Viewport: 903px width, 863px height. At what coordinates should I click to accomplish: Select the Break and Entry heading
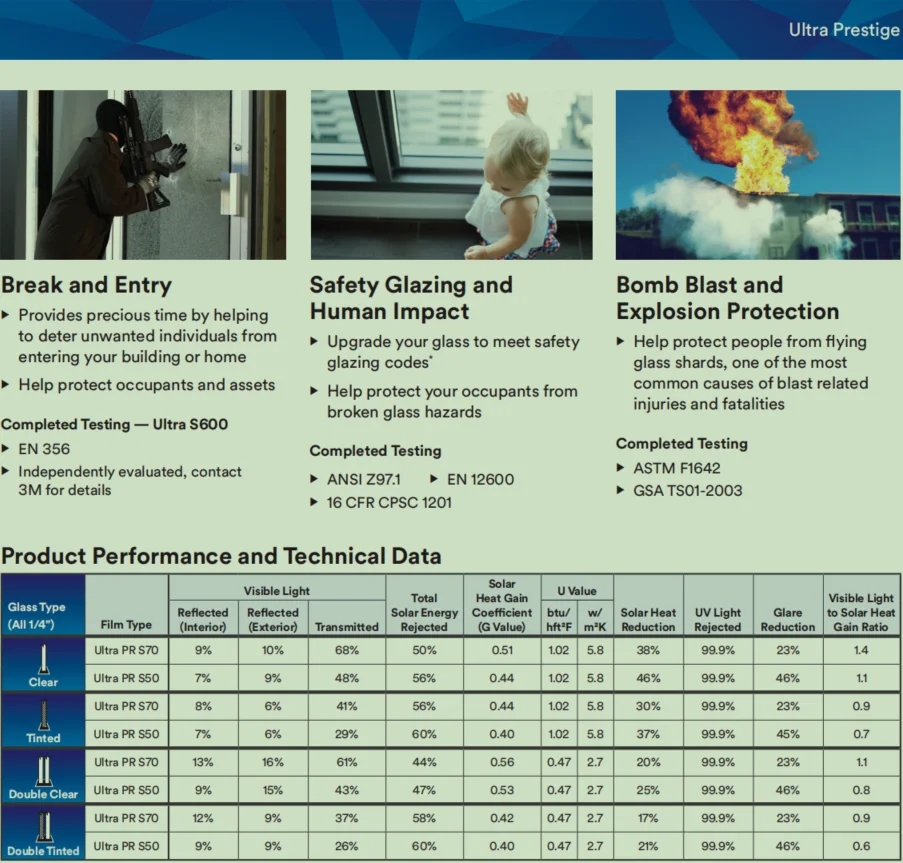pyautogui.click(x=86, y=285)
